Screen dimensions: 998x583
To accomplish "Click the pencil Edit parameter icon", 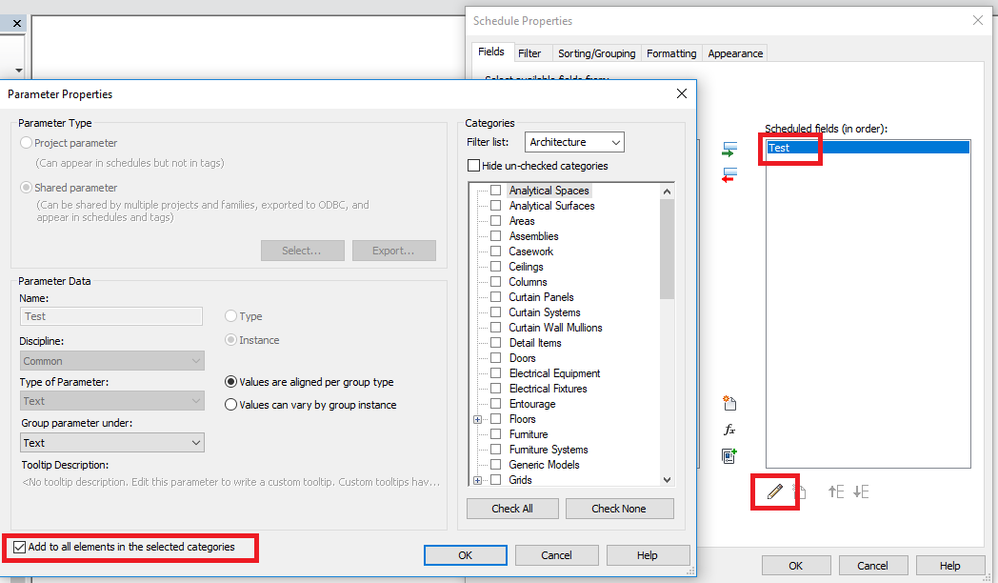I will [x=775, y=491].
